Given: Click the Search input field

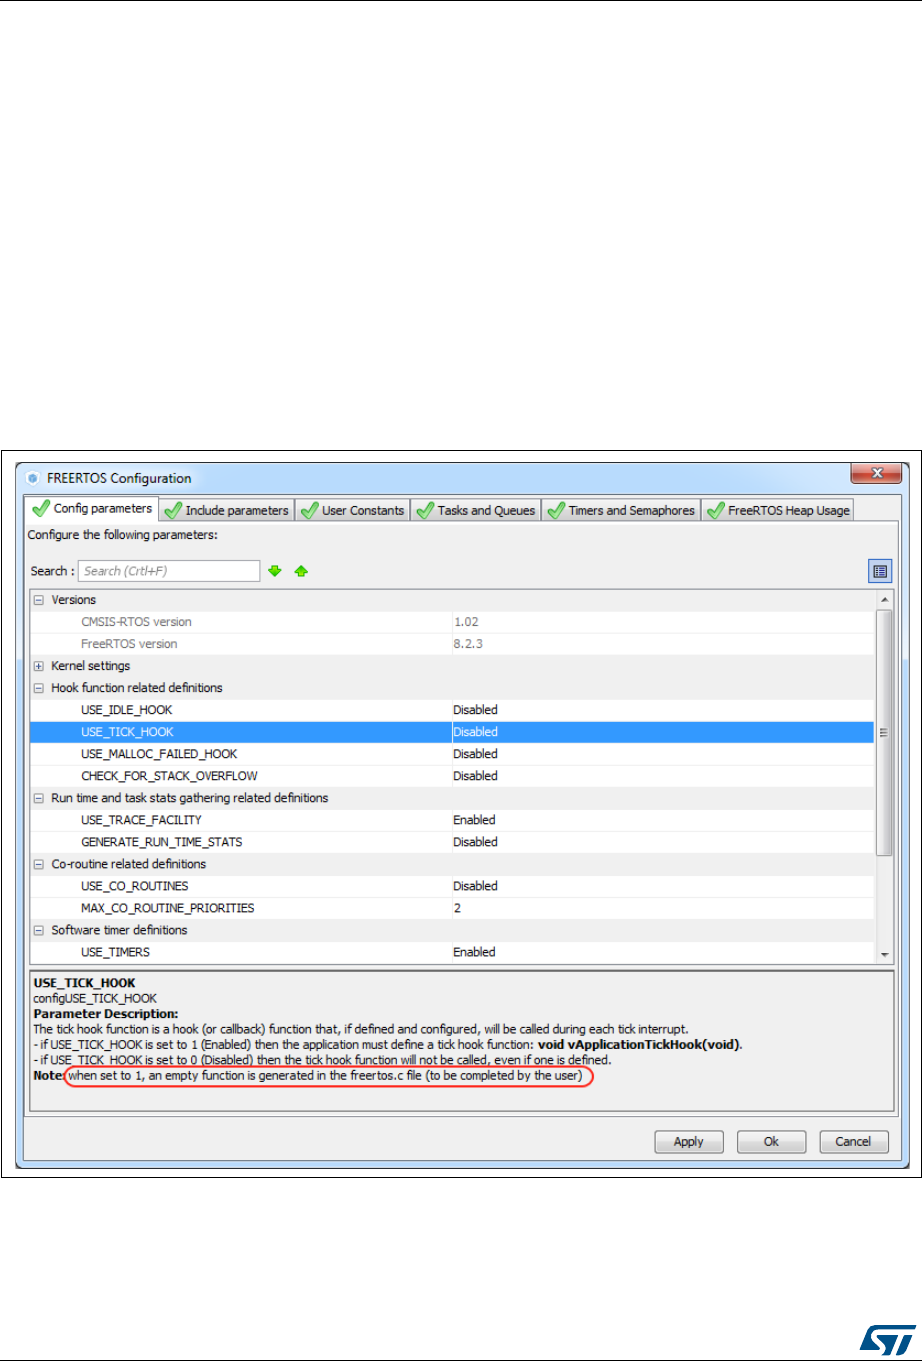Looking at the screenshot, I should pyautogui.click(x=169, y=571).
